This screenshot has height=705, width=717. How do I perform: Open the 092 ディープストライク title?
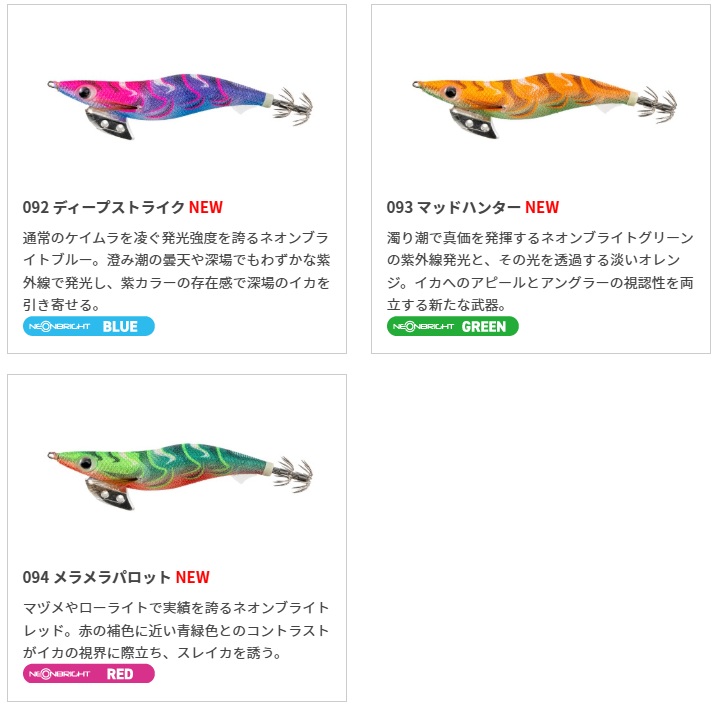(104, 208)
